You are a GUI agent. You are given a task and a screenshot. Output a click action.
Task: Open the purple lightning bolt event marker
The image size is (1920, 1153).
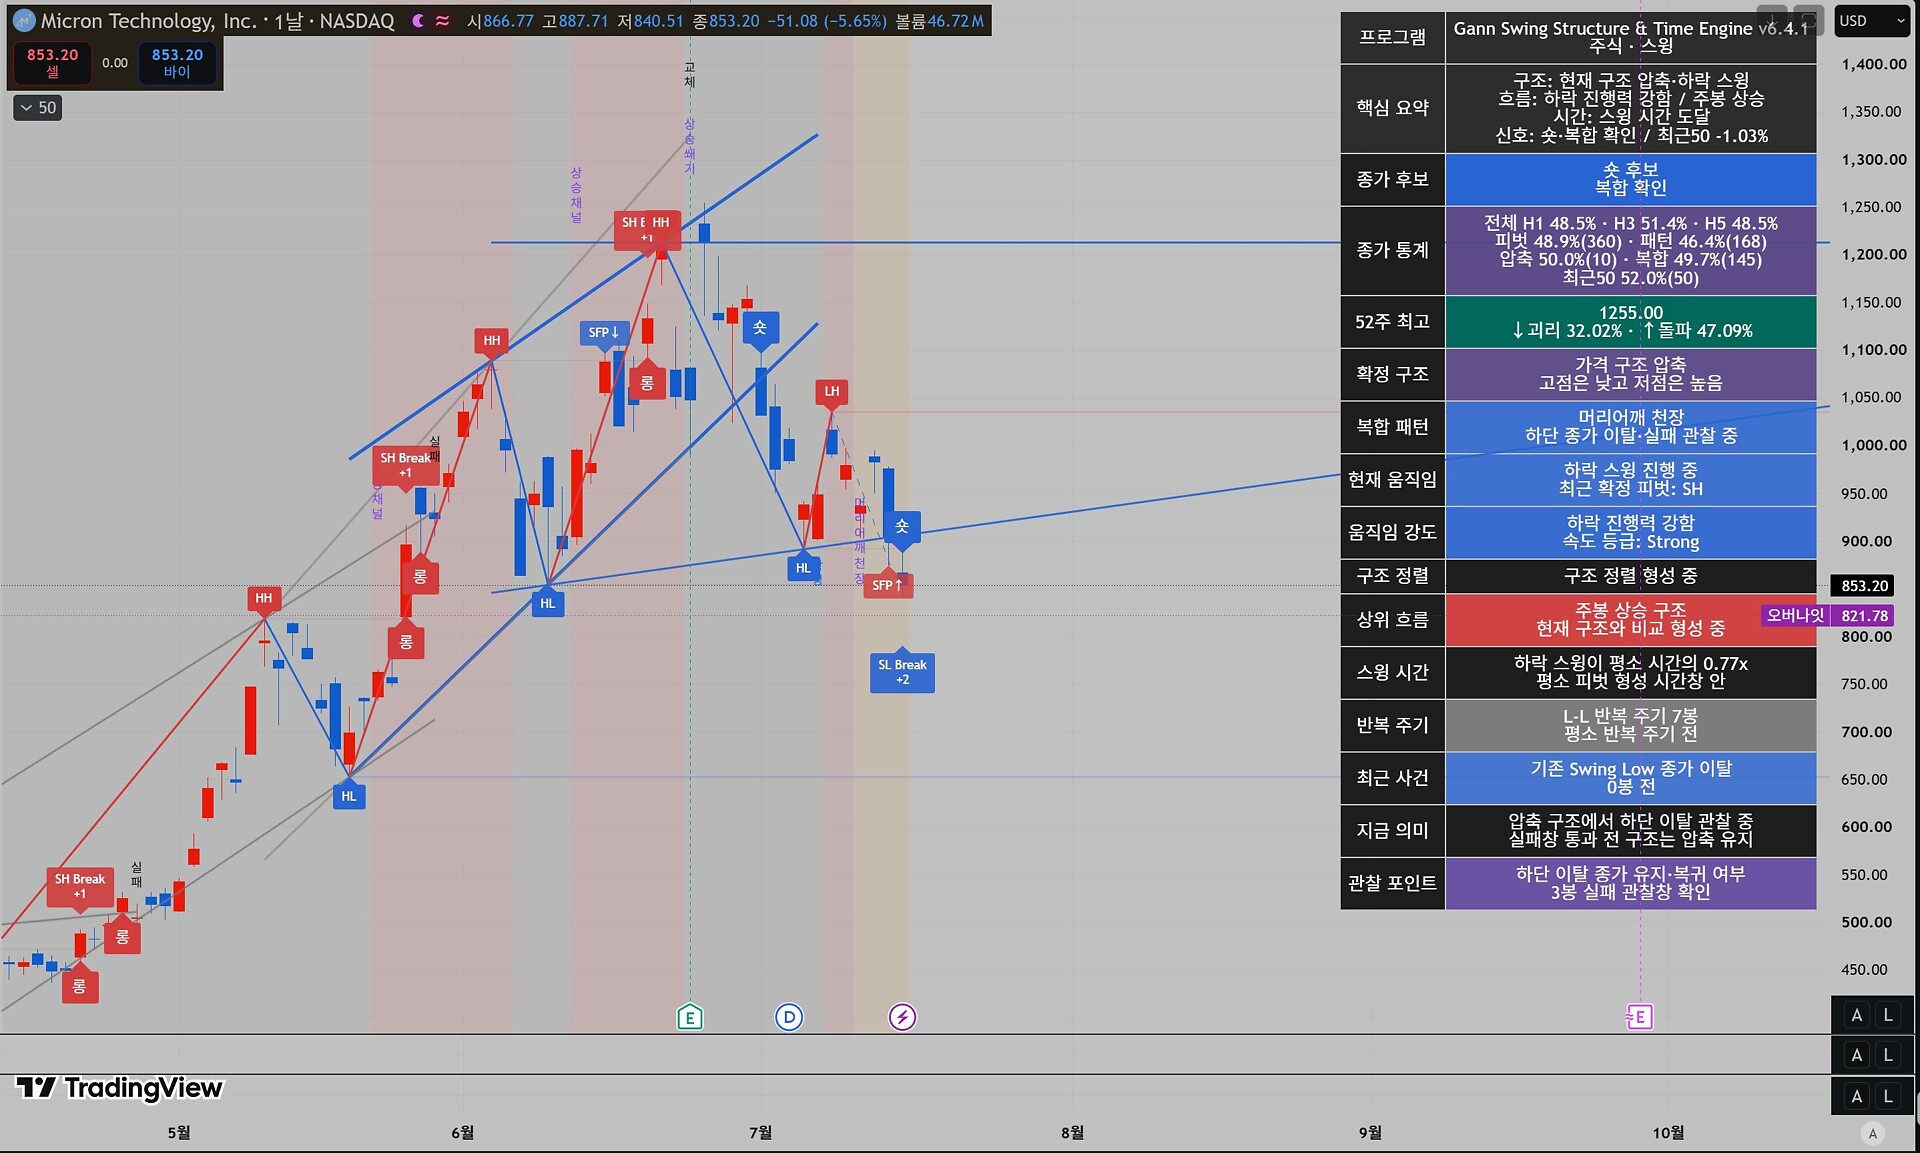(x=902, y=1018)
